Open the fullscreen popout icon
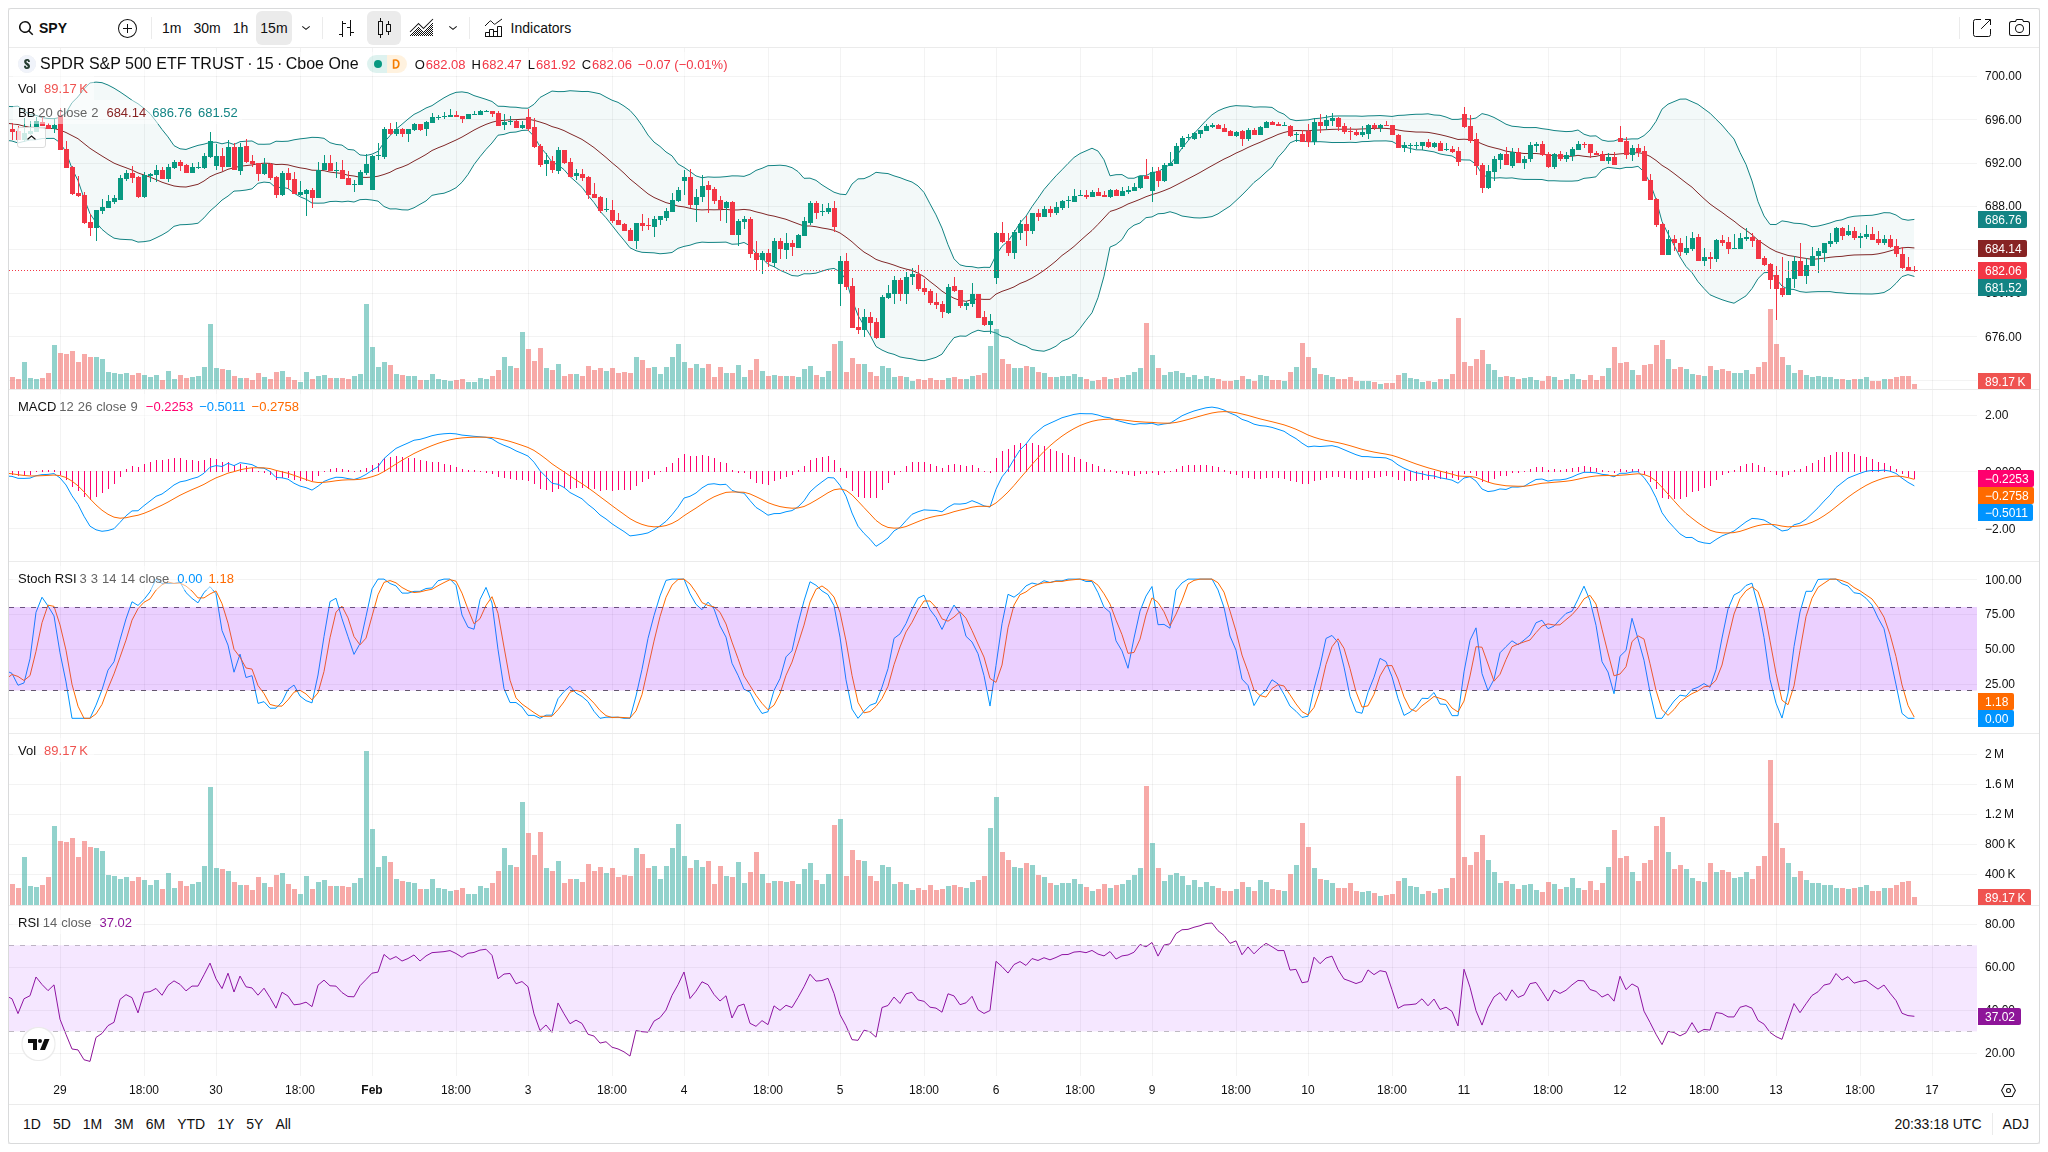This screenshot has height=1152, width=2048. [1981, 28]
